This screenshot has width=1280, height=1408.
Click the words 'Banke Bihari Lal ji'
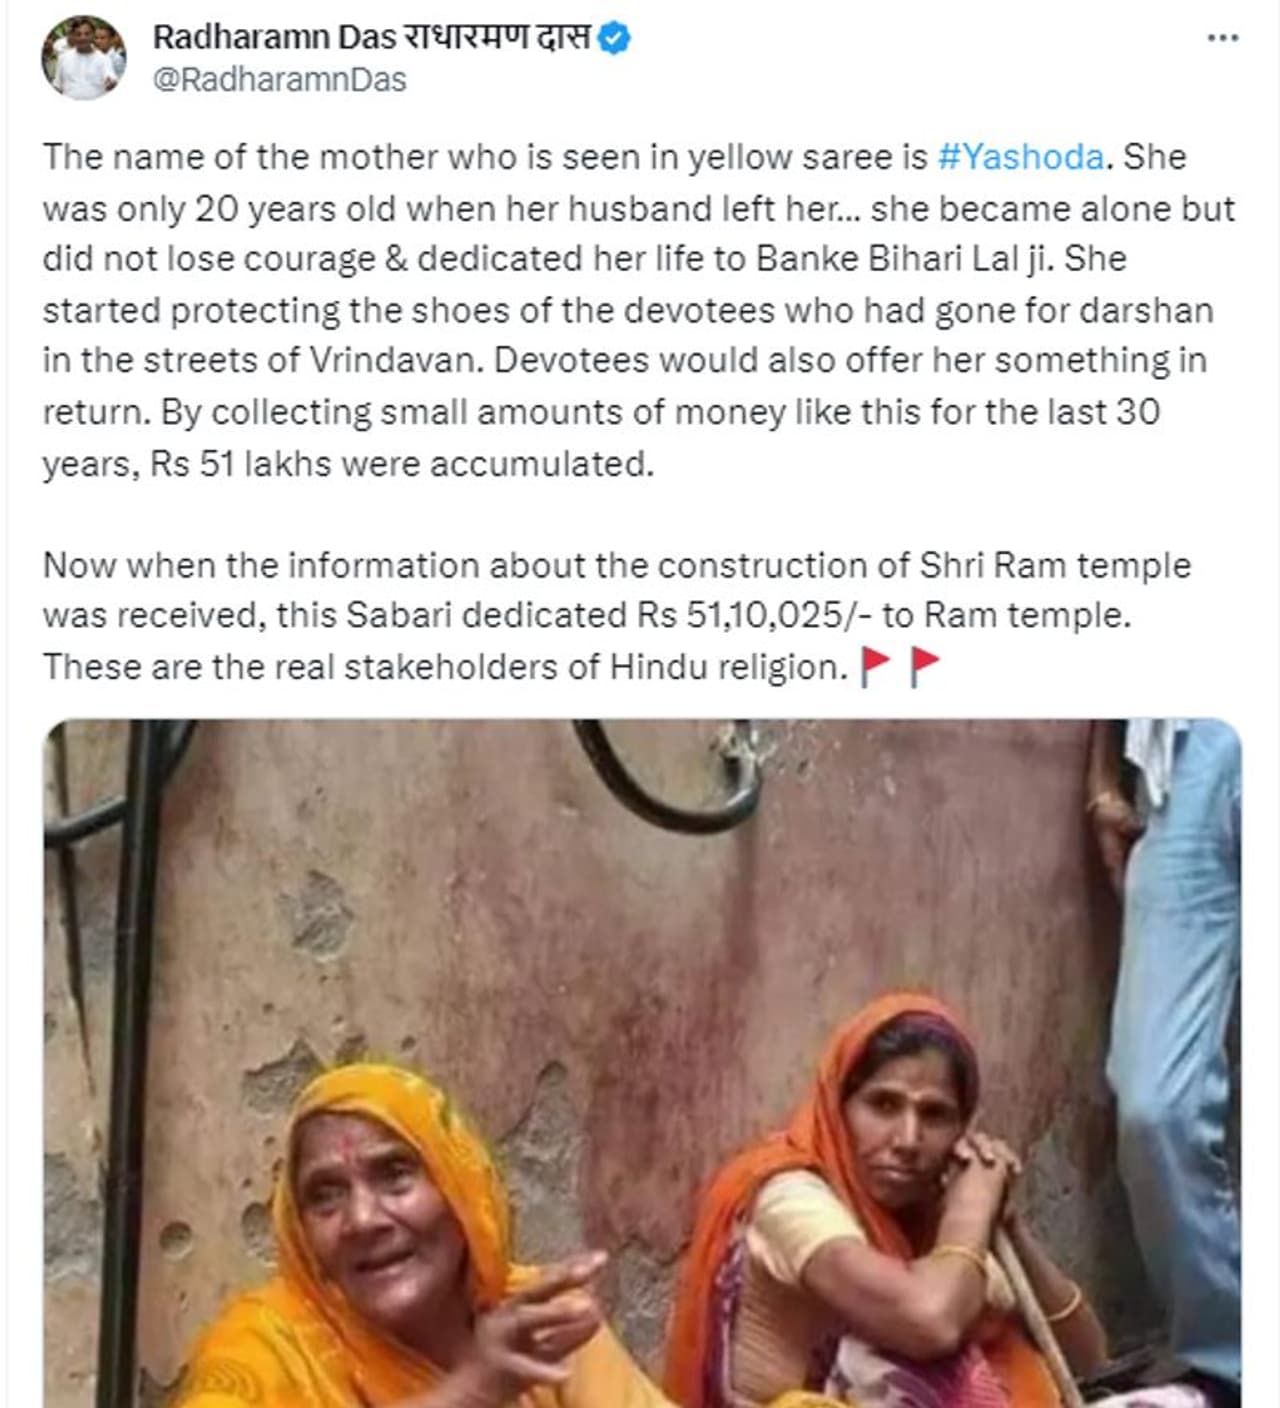coord(904,259)
